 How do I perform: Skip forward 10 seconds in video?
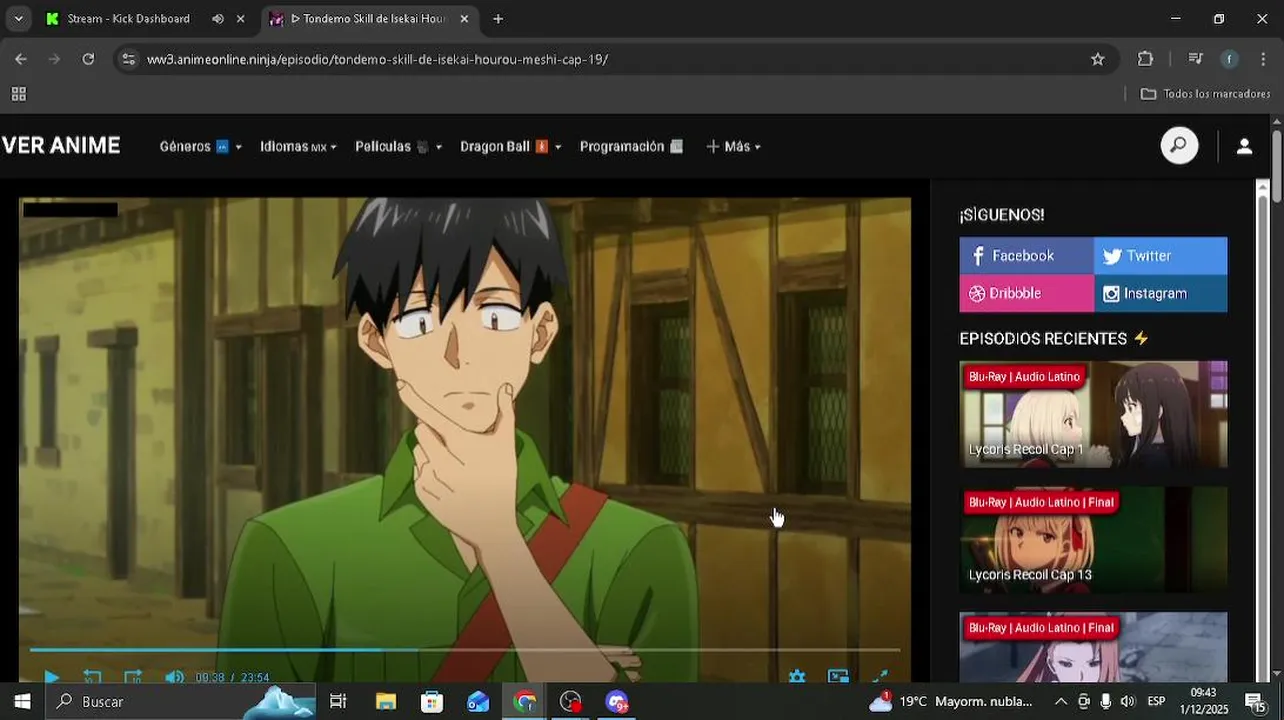[133, 677]
